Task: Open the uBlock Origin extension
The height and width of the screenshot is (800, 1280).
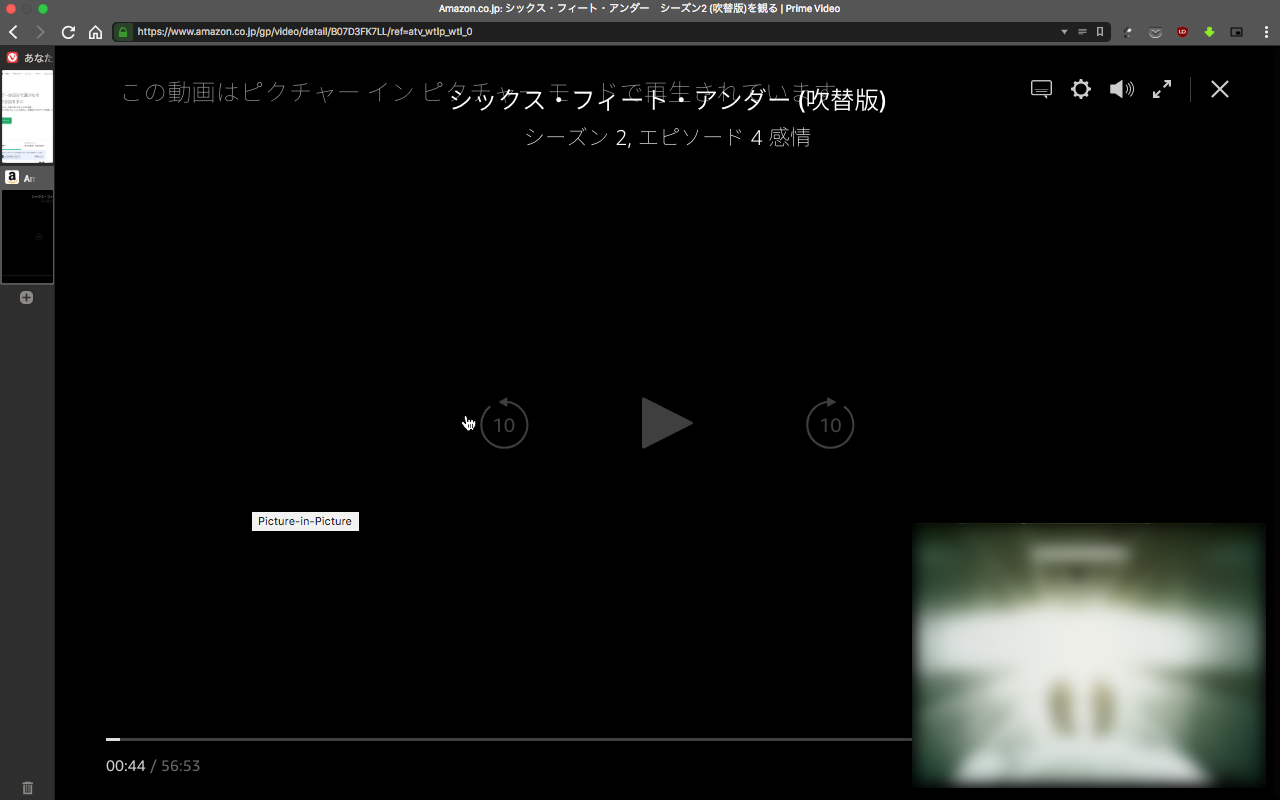Action: pyautogui.click(x=1182, y=32)
